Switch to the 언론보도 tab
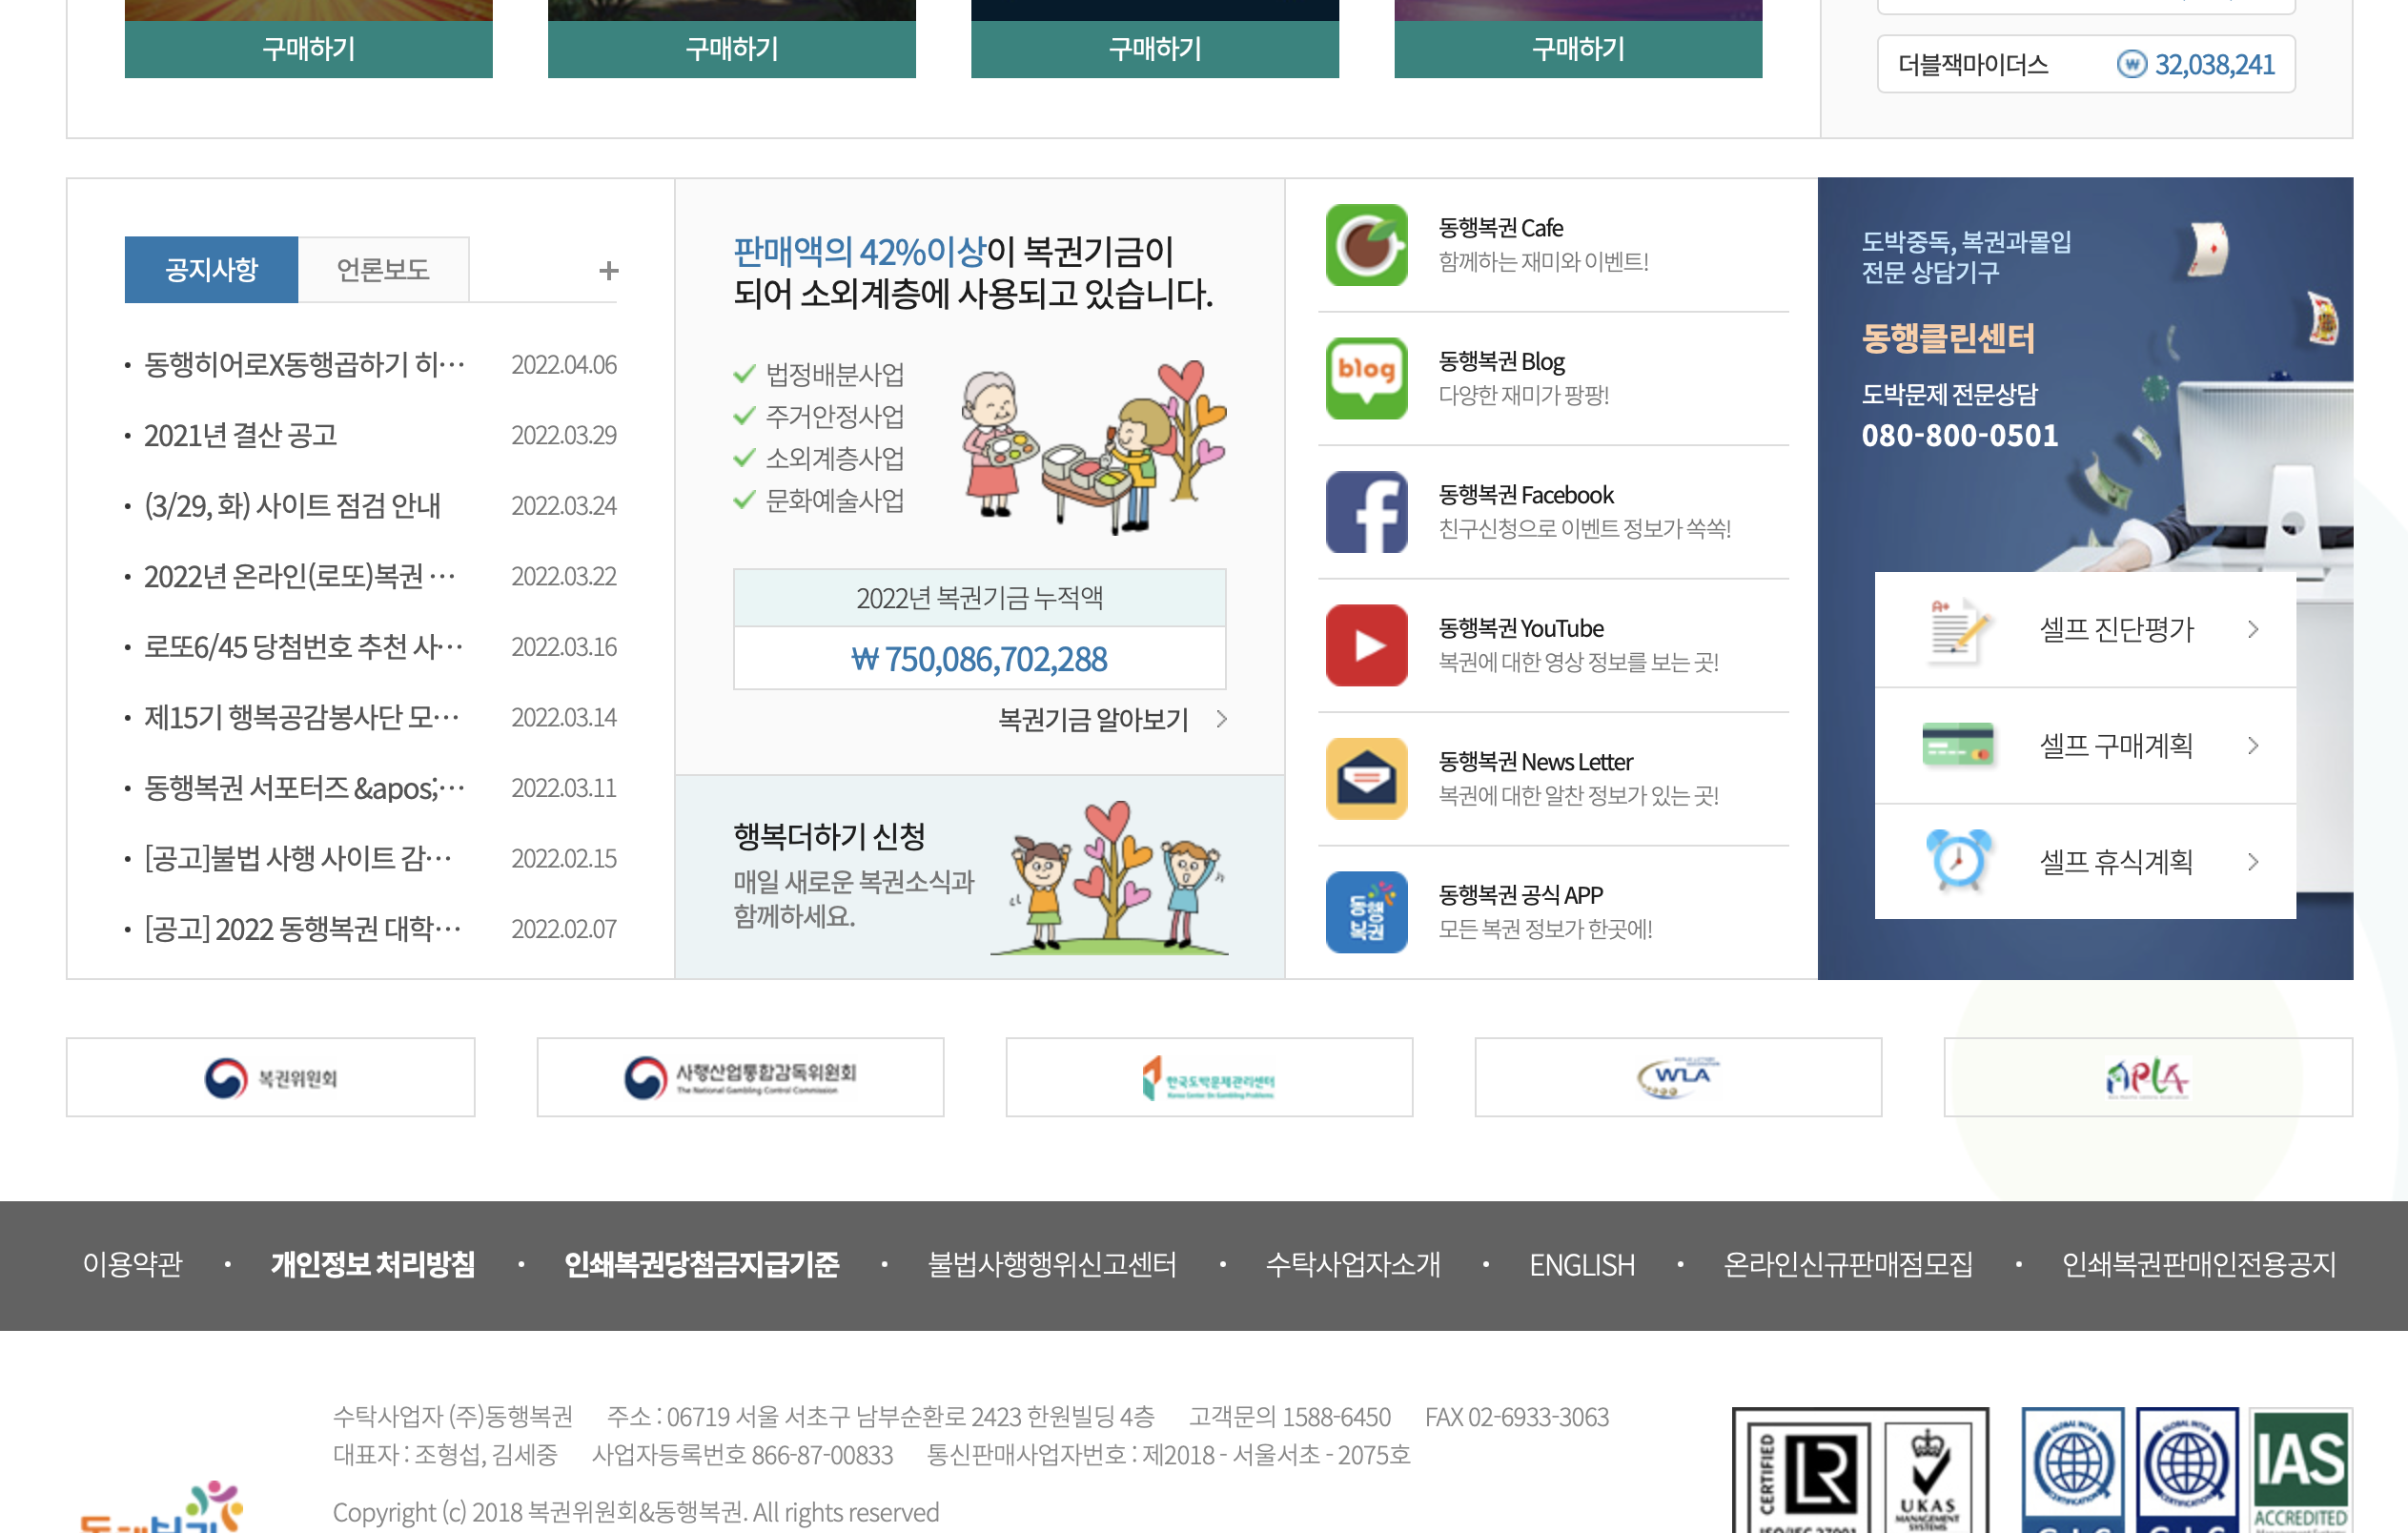 [383, 269]
